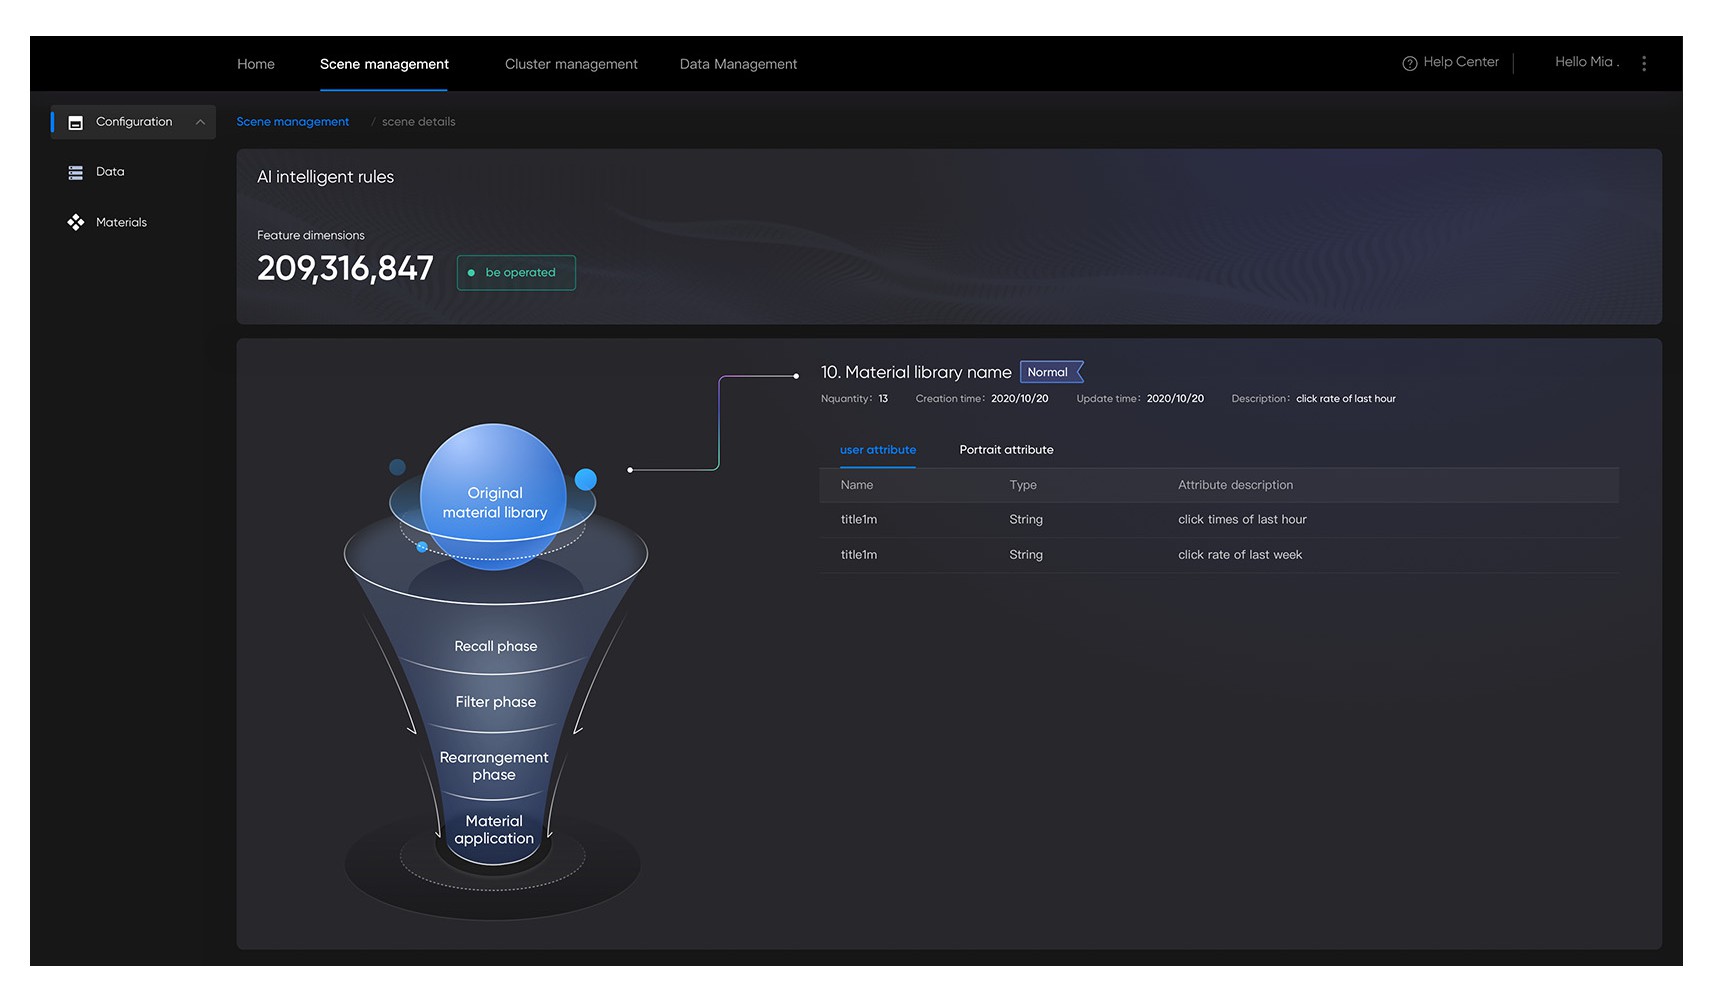Image resolution: width=1713 pixels, height=1001 pixels.
Task: Collapse the Configuration section chevron
Action: (x=200, y=122)
